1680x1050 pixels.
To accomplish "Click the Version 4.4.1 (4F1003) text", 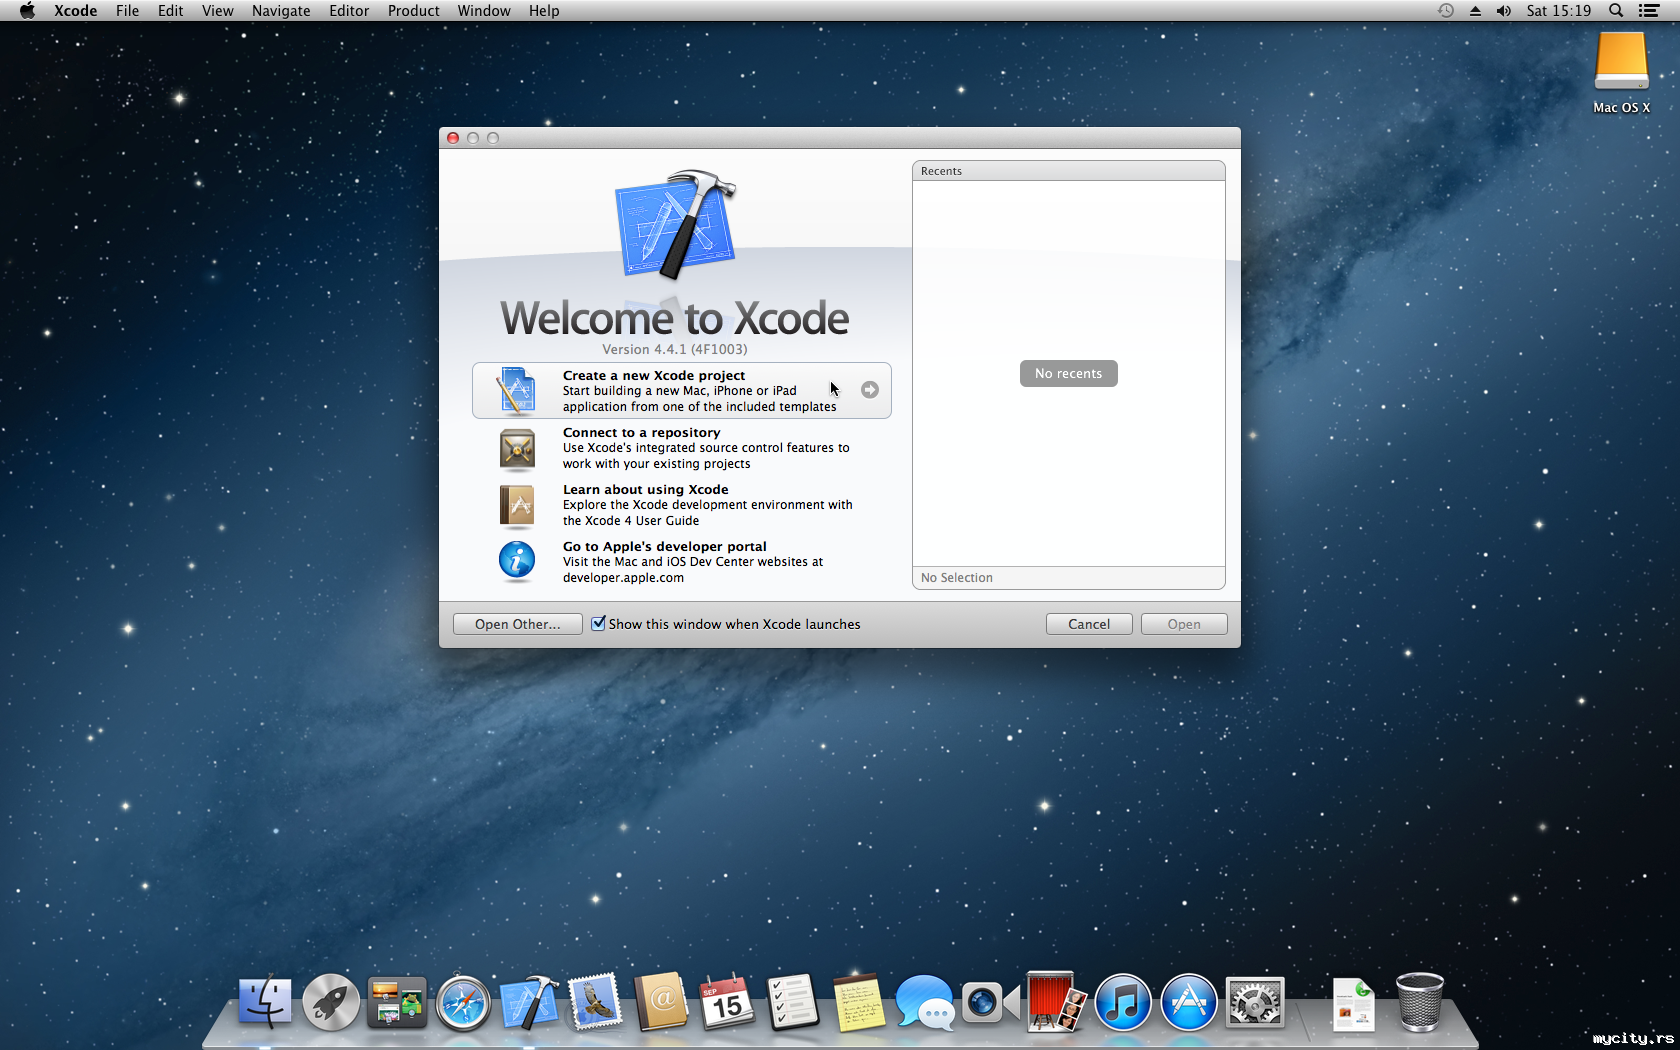I will 674,349.
